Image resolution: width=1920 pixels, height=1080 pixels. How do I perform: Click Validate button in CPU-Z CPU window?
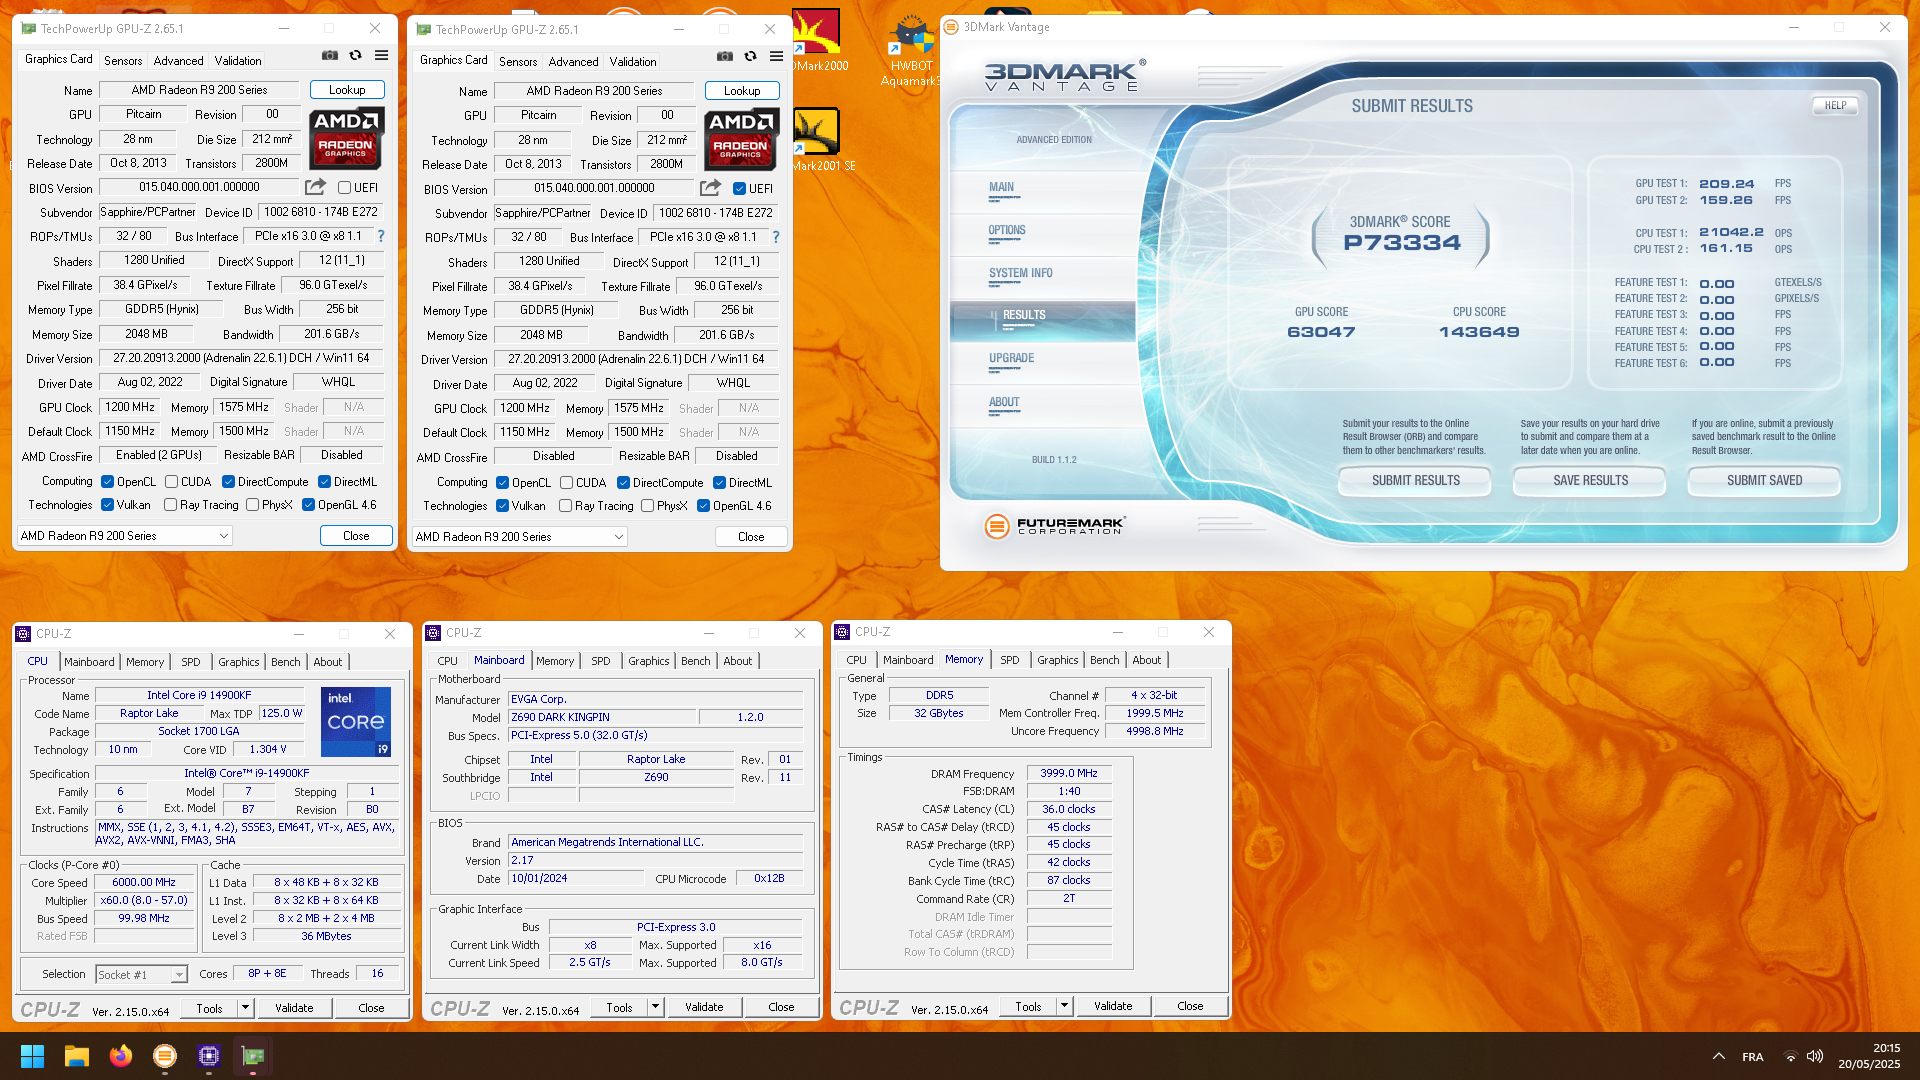[294, 1008]
